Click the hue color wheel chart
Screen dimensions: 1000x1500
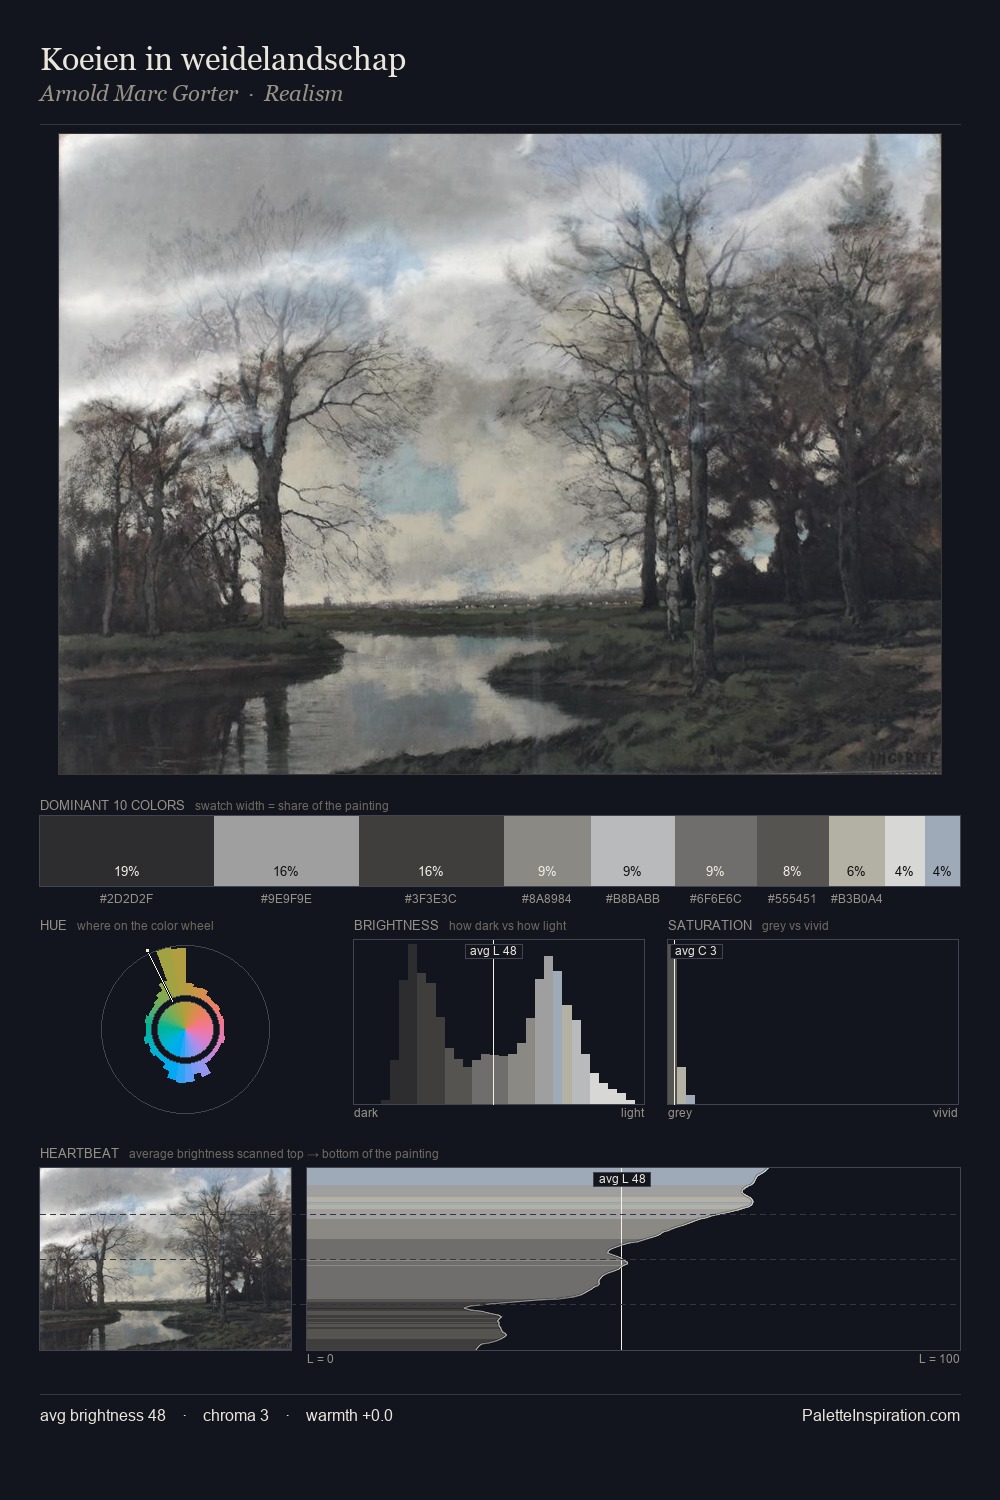pyautogui.click(x=185, y=1029)
